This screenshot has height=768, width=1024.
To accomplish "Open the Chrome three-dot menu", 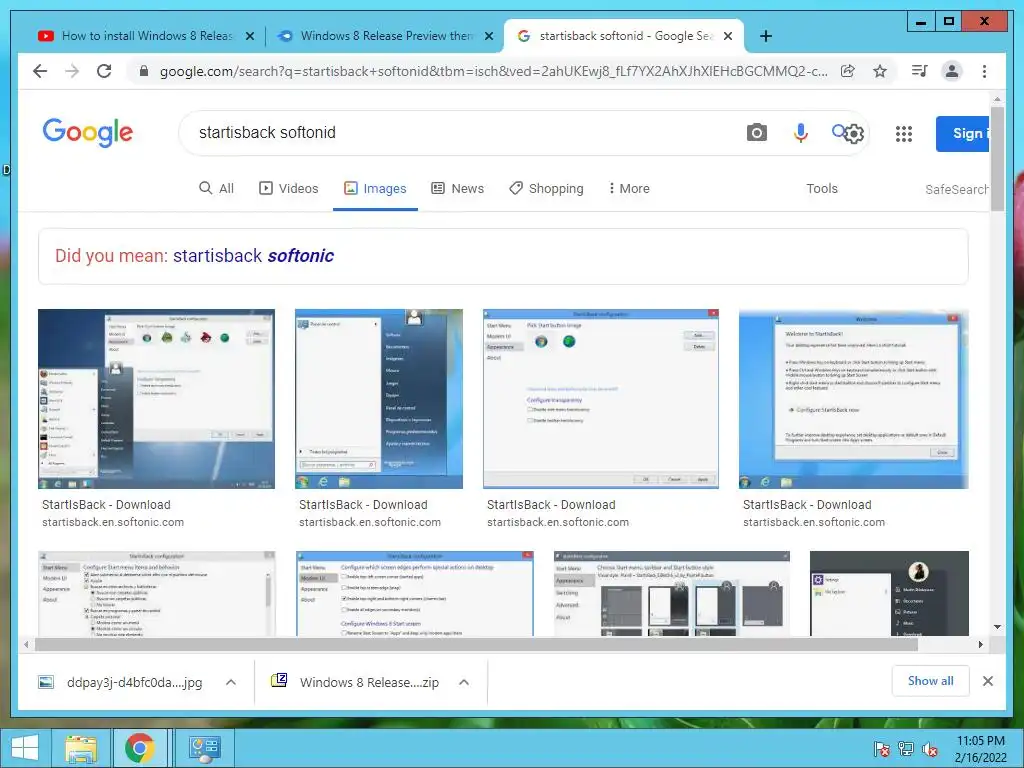I will pos(984,71).
